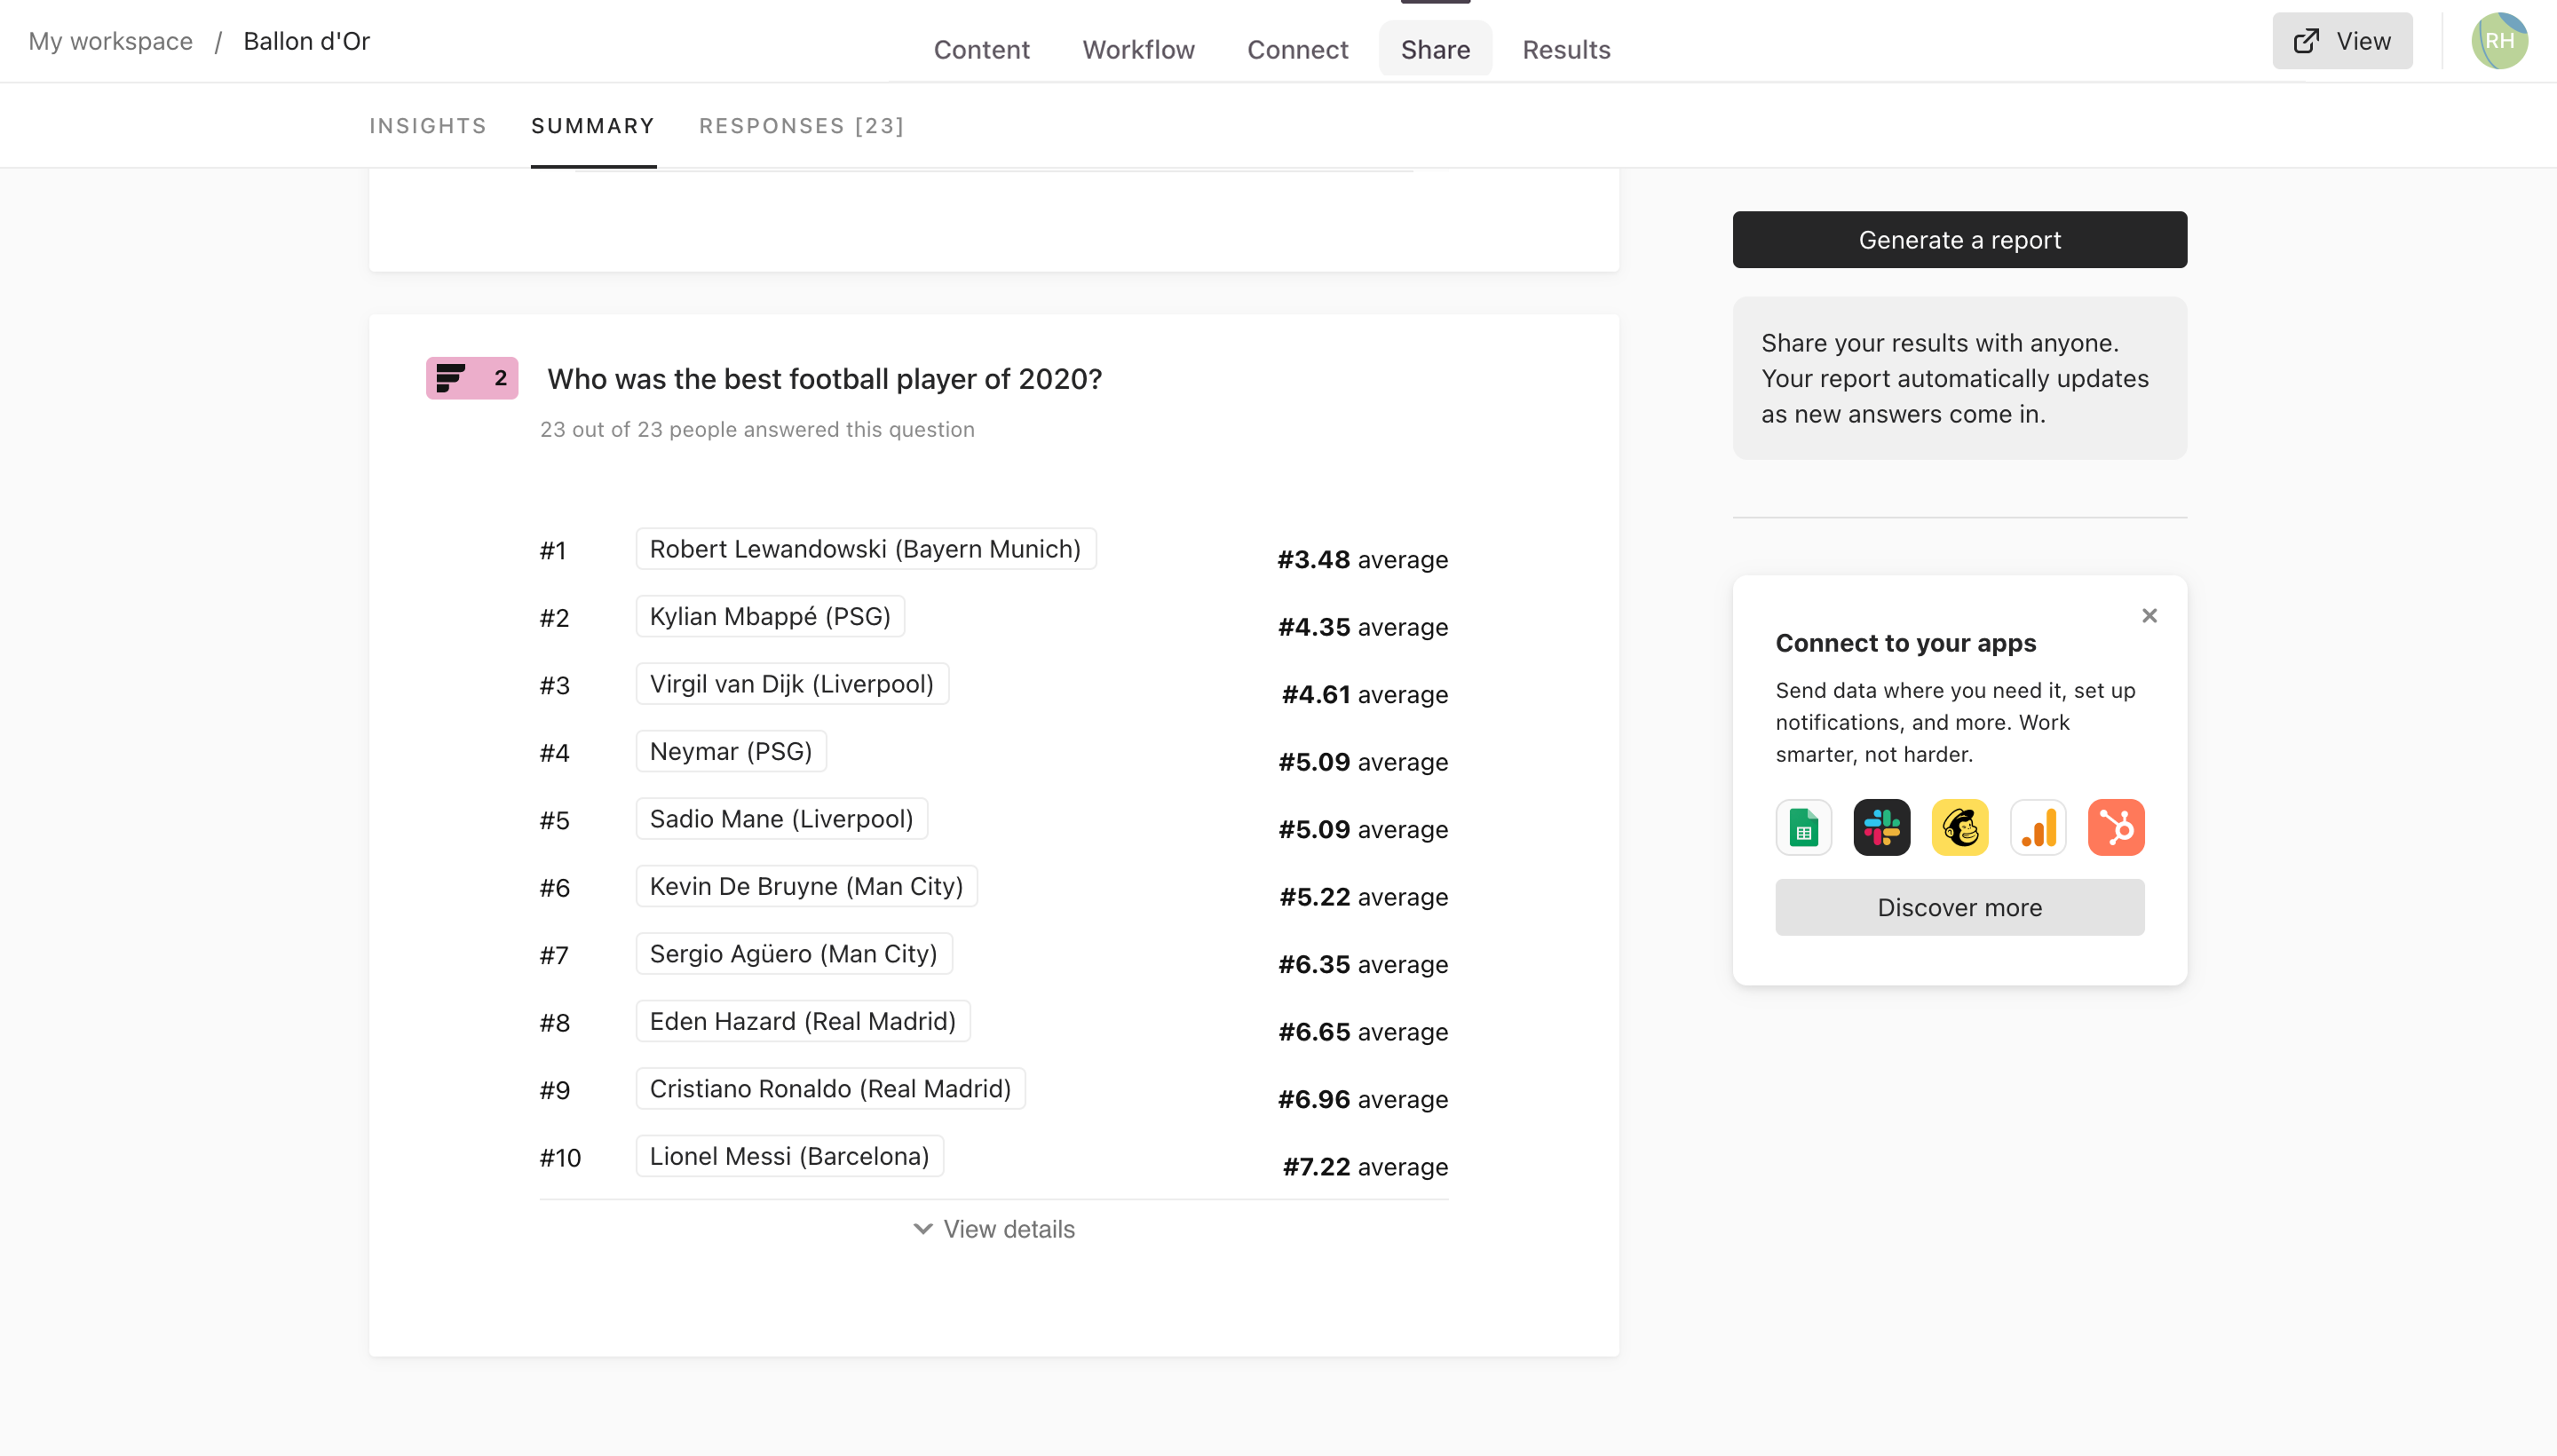Open the HubSpot integration icon

point(2115,827)
